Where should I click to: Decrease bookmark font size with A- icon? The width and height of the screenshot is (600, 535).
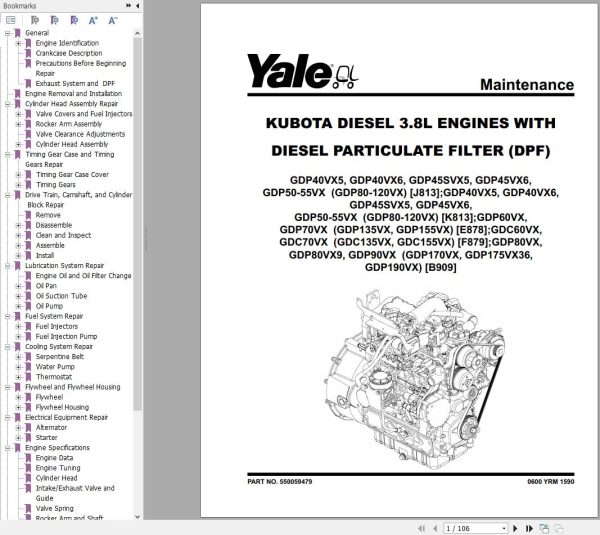(x=112, y=20)
